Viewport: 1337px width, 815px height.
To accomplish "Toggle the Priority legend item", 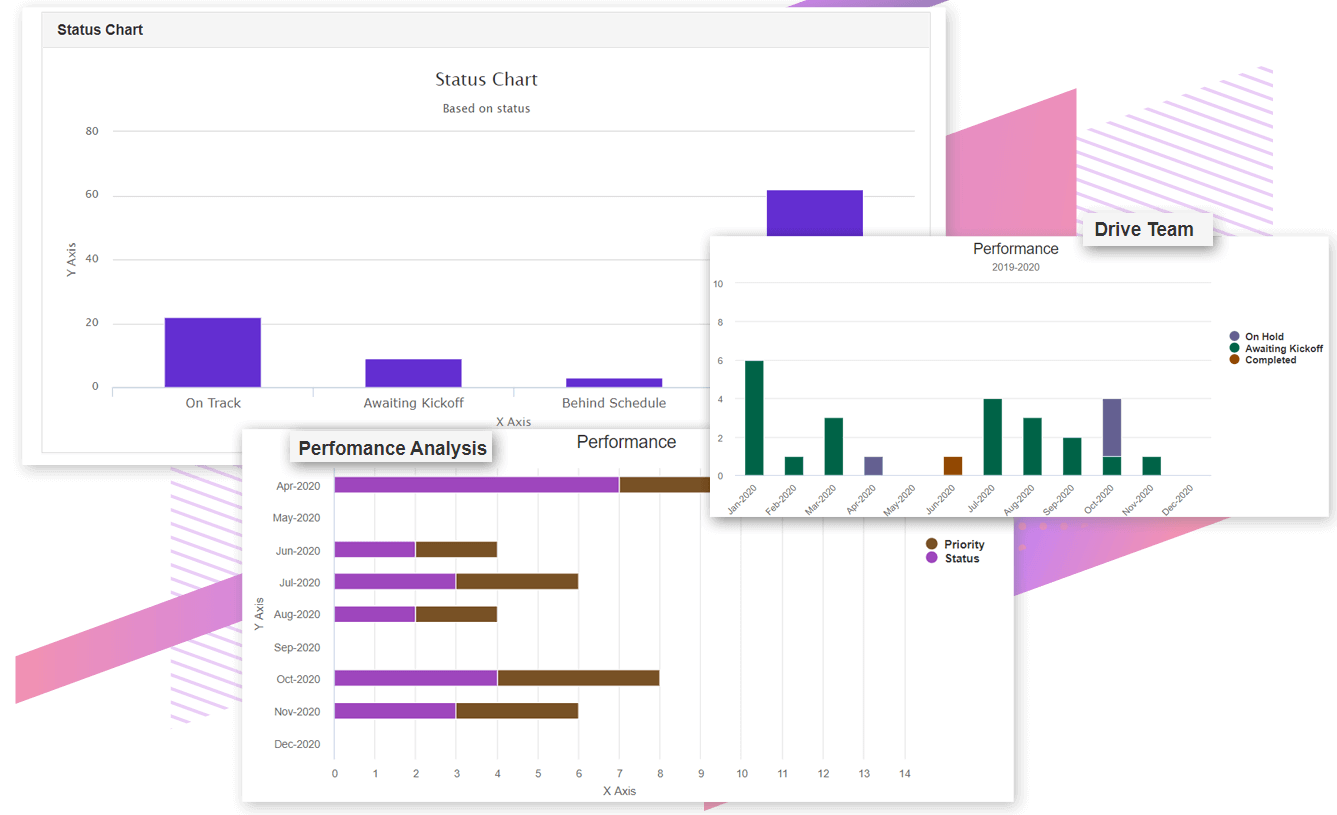I will pos(963,545).
